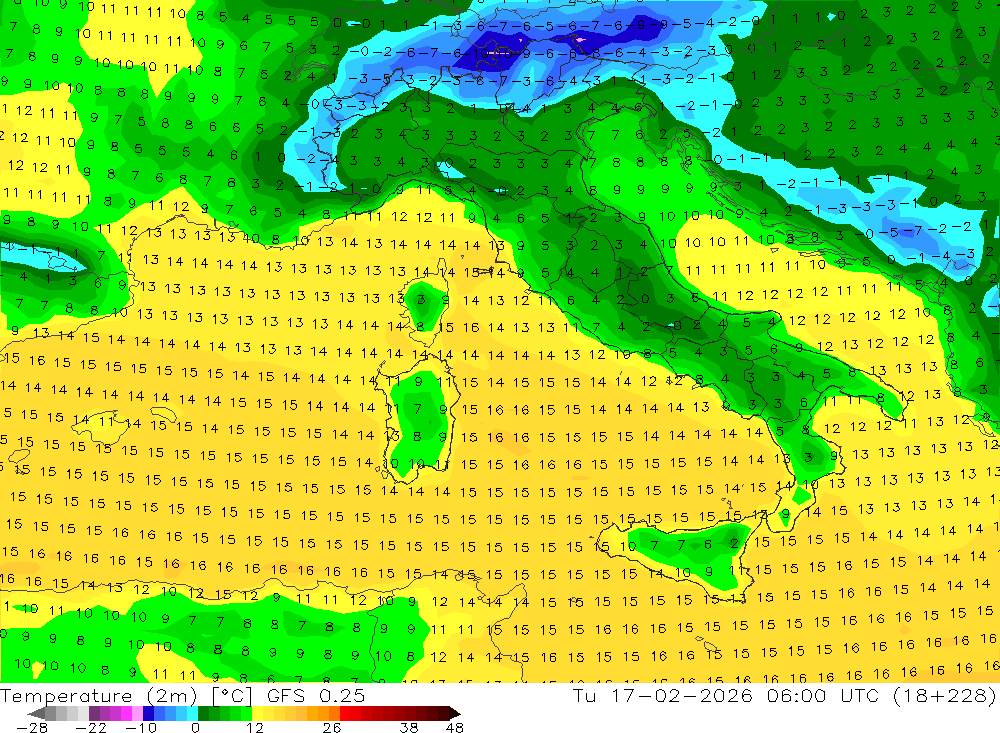
Task: Click the dark right arrow end of color scale
Action: pos(453,713)
